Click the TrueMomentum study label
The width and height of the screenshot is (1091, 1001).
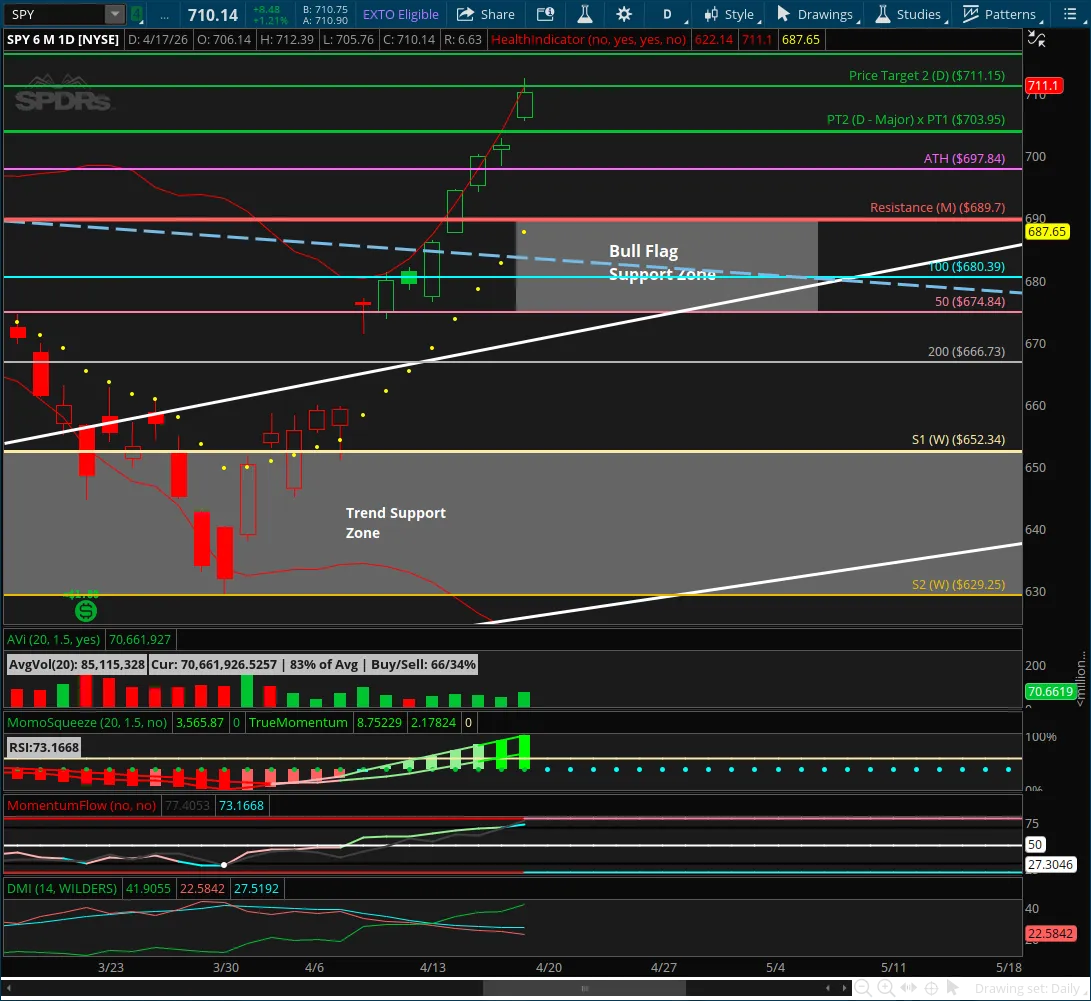tap(298, 723)
